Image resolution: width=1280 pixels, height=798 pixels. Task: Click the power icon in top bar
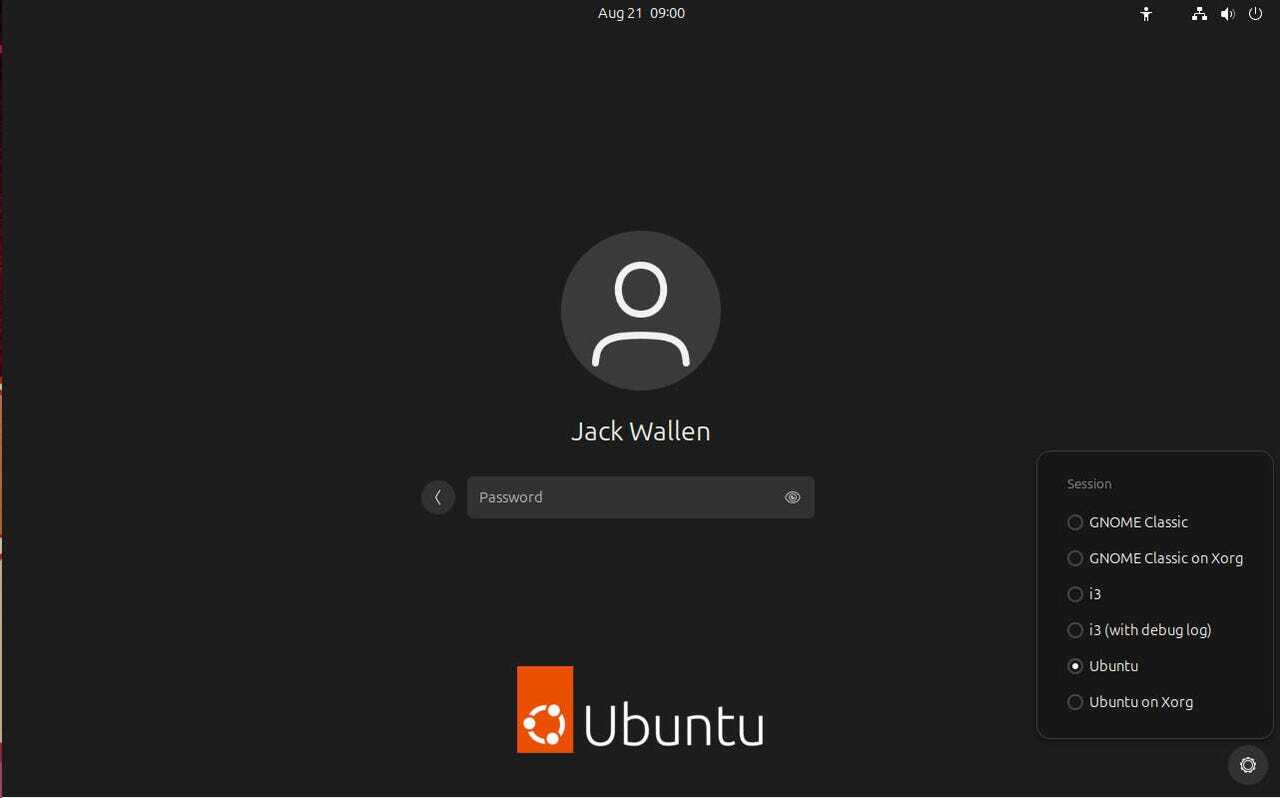pos(1256,14)
